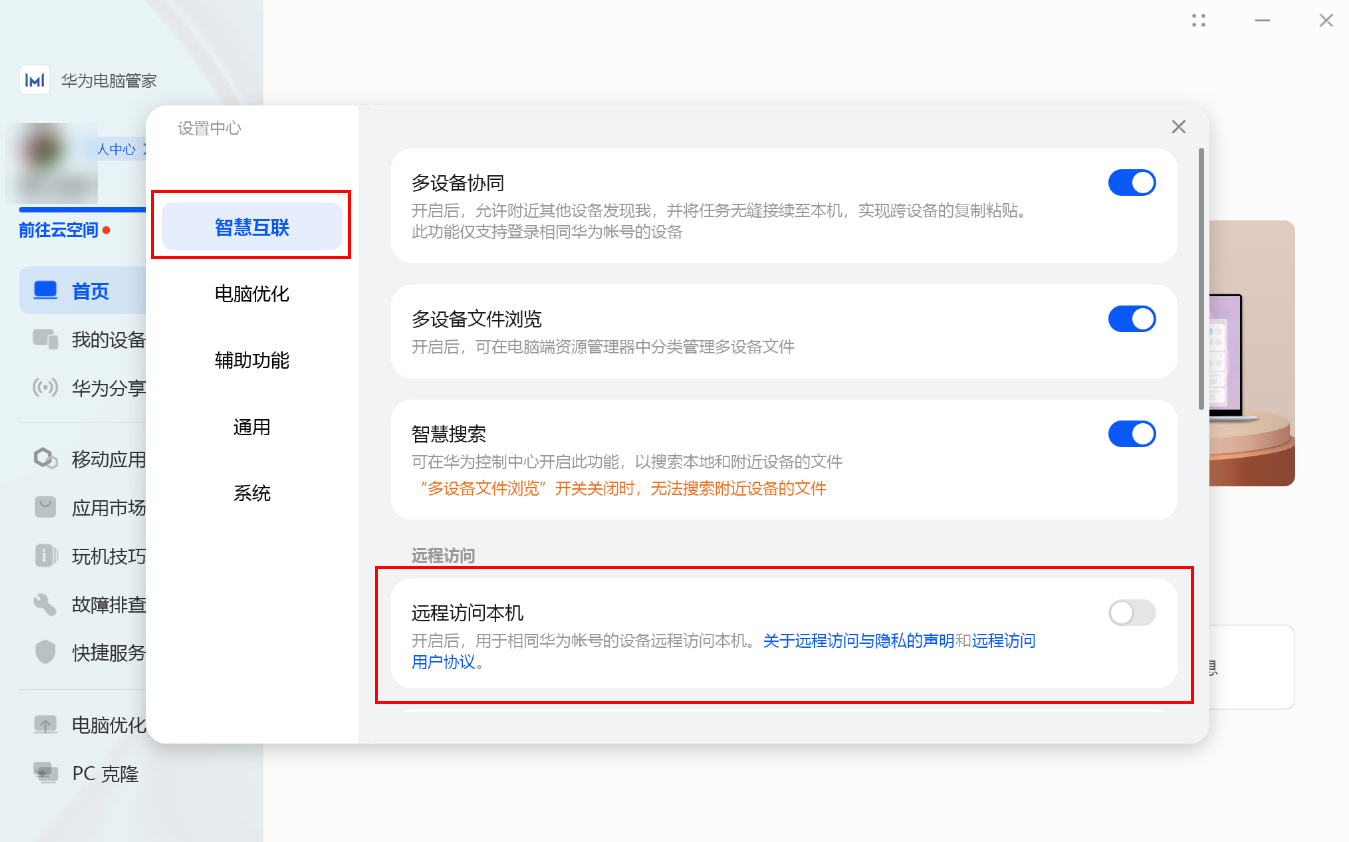The width and height of the screenshot is (1349, 842).
Task: Click the Huawei PC Manager logo icon
Action: tap(34, 80)
